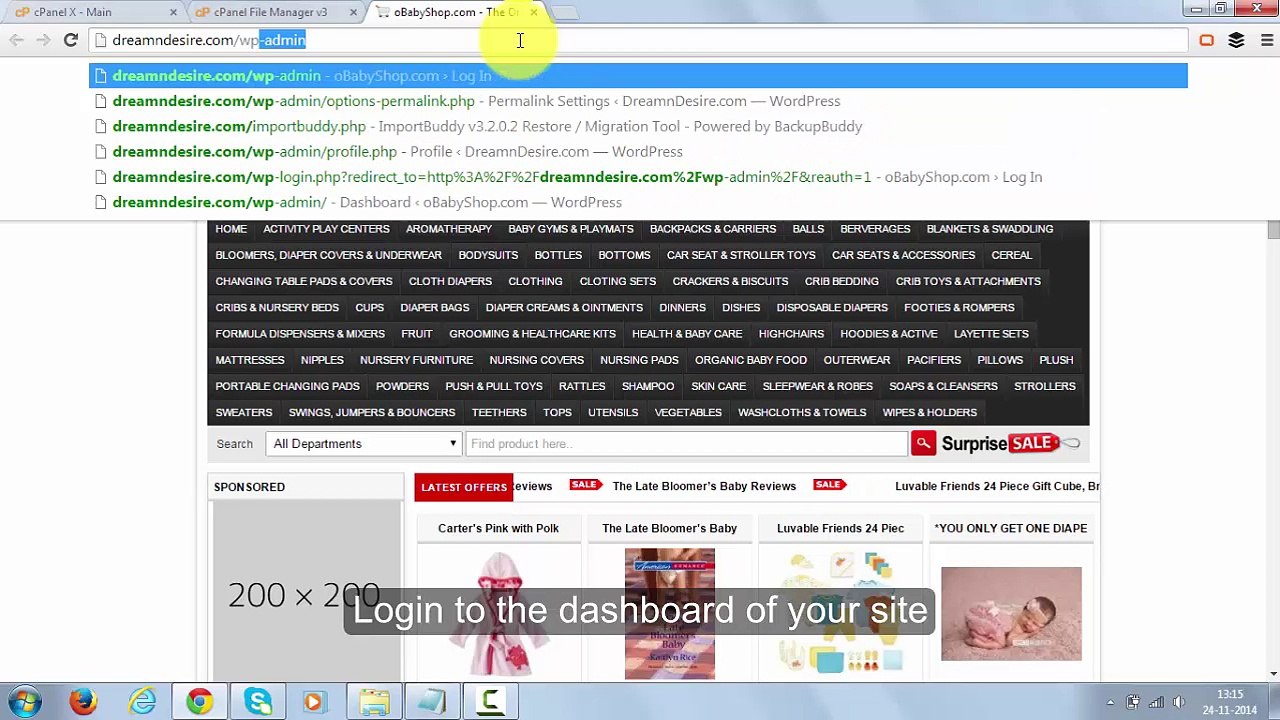Screen dimensions: 1280x720
Task: Choose the wp-login.php redirect suggestion
Action: [638, 177]
